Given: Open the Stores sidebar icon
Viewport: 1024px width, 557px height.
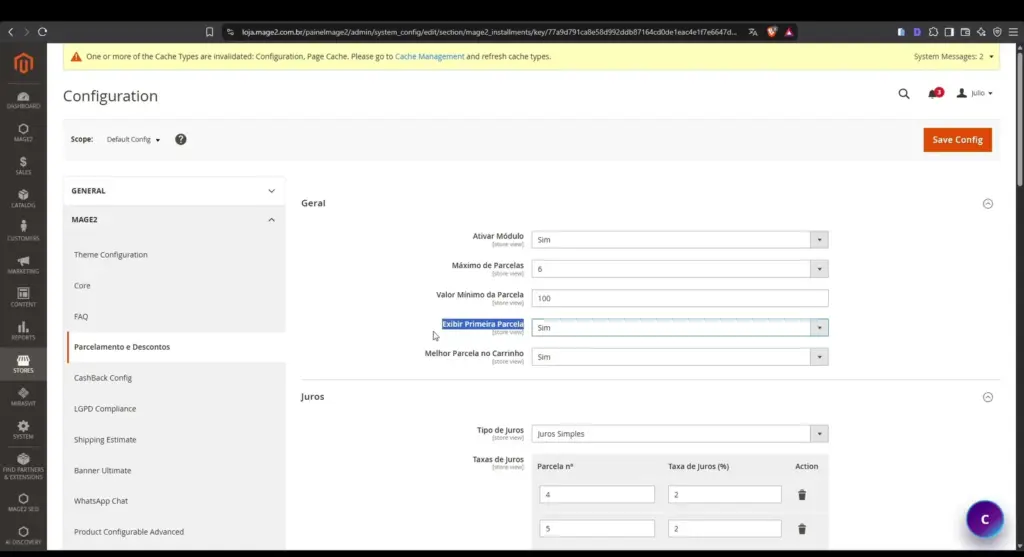Looking at the screenshot, I should tap(24, 364).
